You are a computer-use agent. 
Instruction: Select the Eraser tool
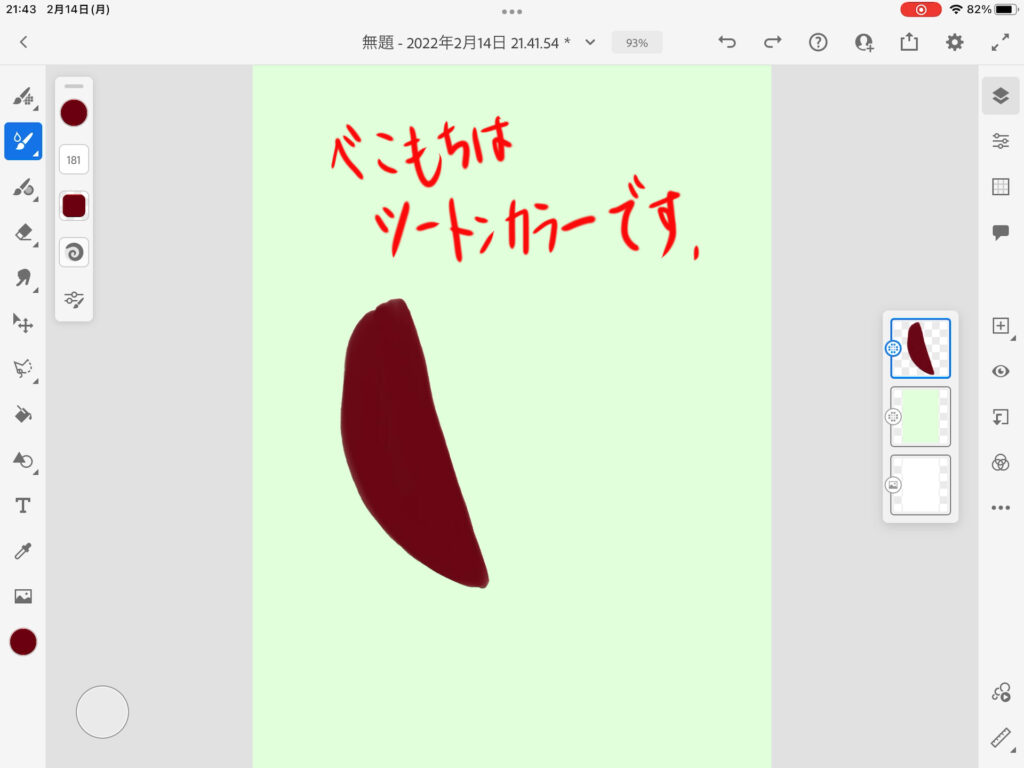coord(22,232)
